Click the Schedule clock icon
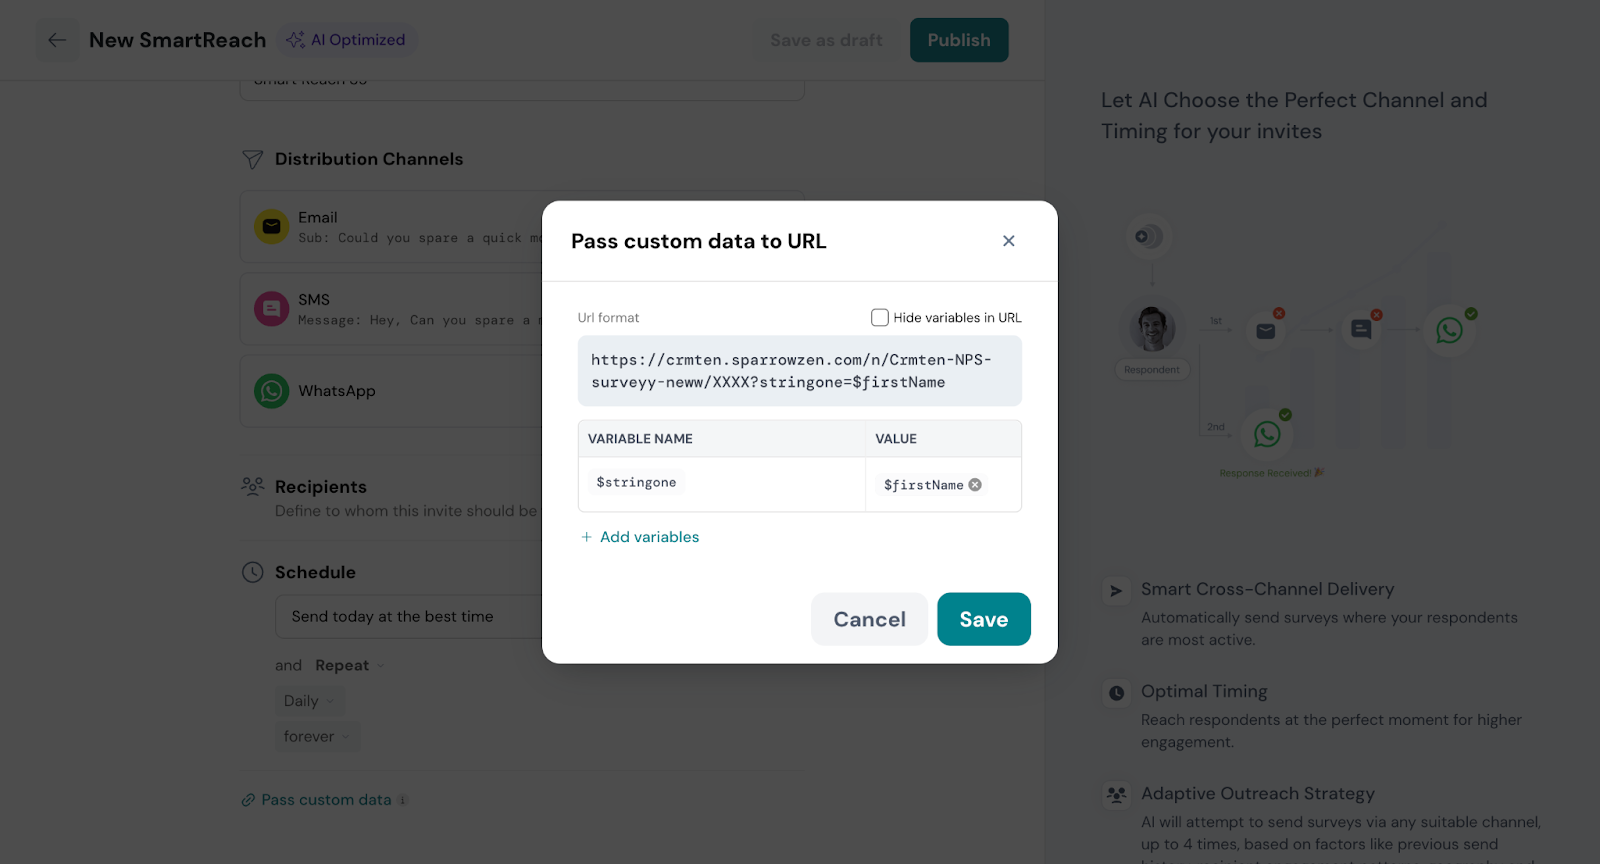1600x864 pixels. (x=253, y=572)
